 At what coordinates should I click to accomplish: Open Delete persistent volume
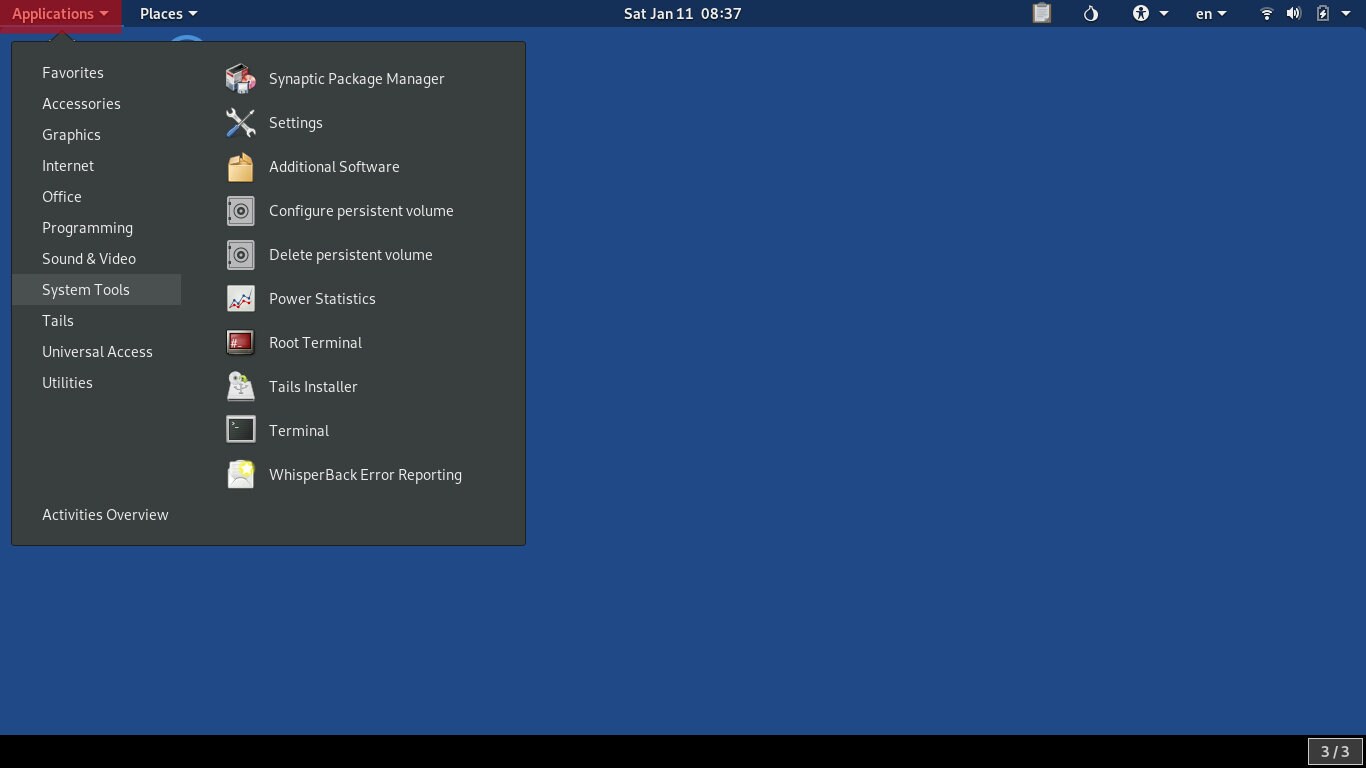350,254
